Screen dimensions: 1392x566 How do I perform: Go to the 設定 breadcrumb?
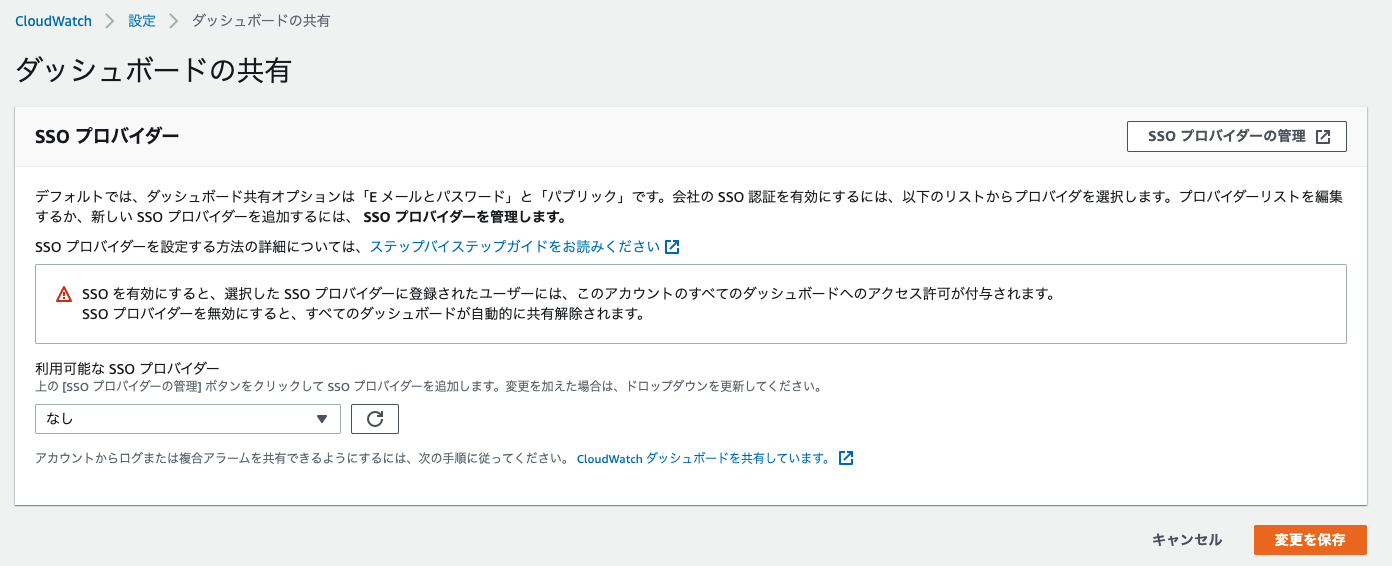pos(142,20)
